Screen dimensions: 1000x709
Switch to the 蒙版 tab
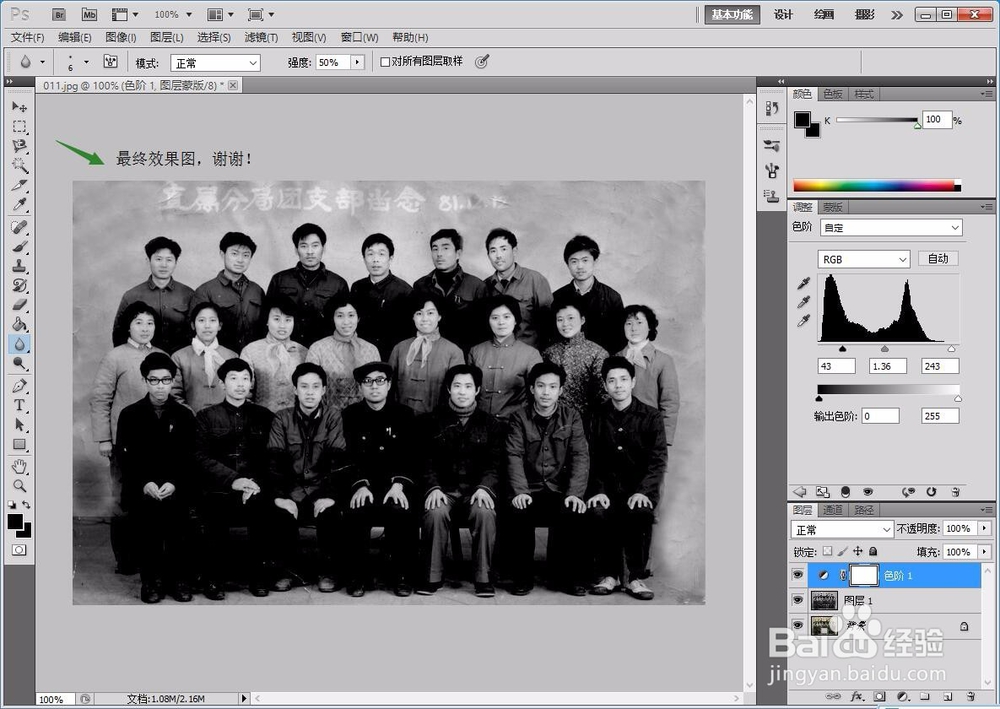click(832, 207)
